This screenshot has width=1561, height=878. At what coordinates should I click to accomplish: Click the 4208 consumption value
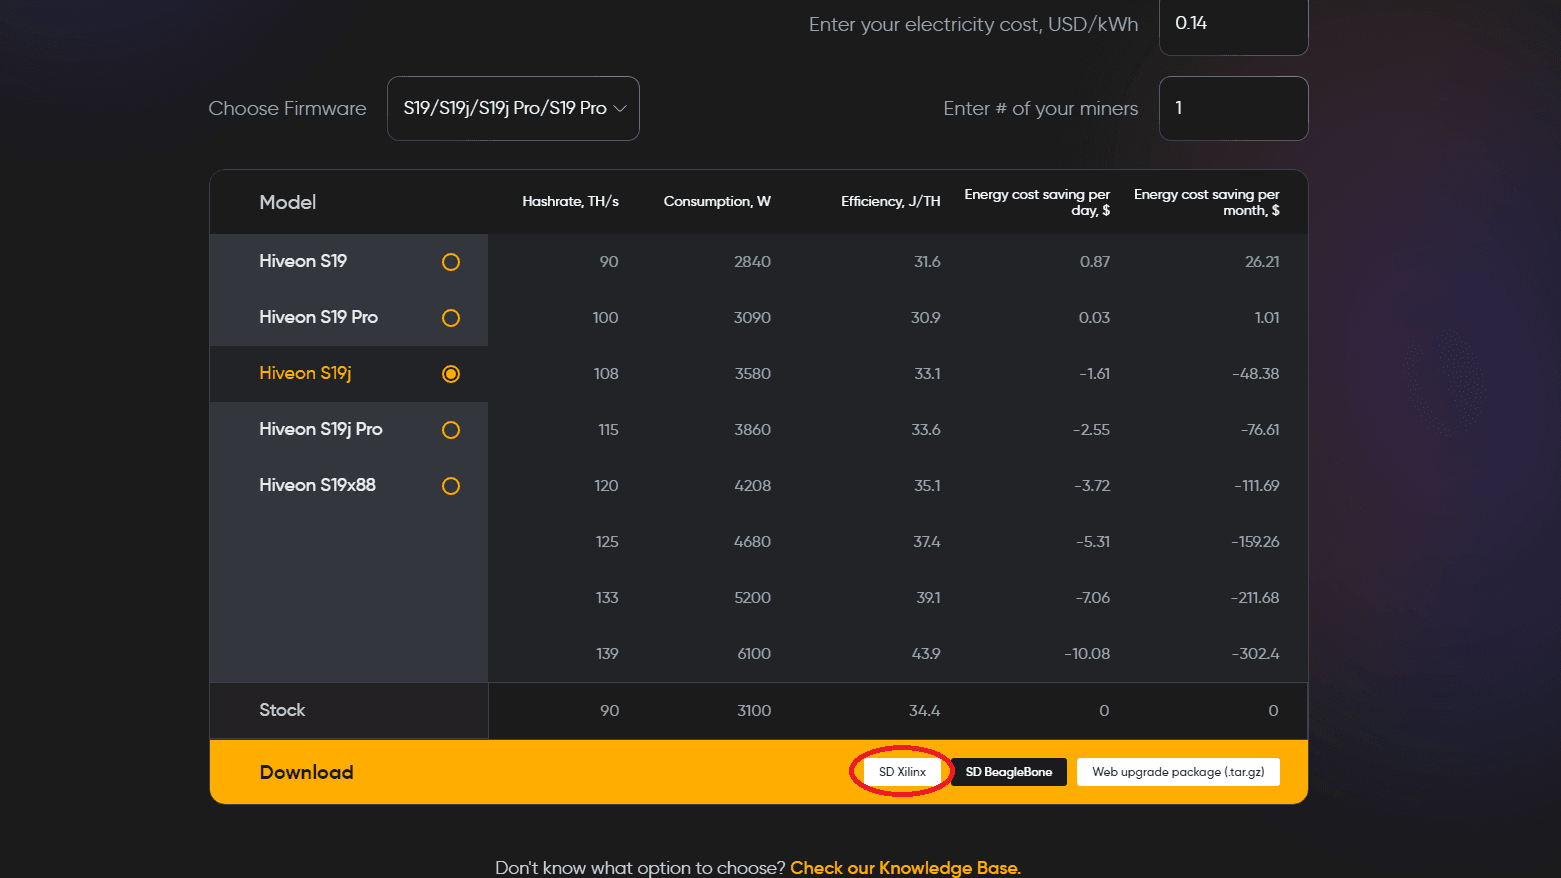click(752, 485)
